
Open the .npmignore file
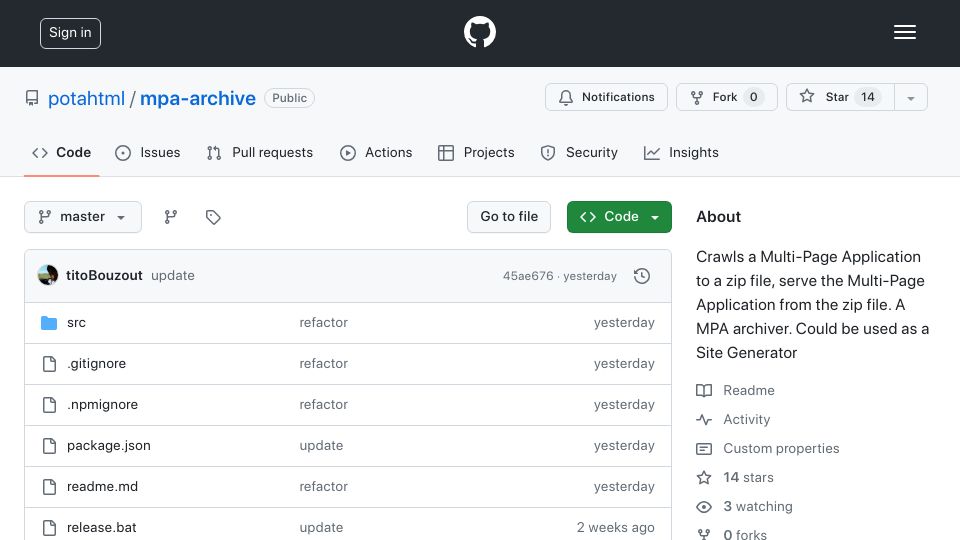[102, 405]
